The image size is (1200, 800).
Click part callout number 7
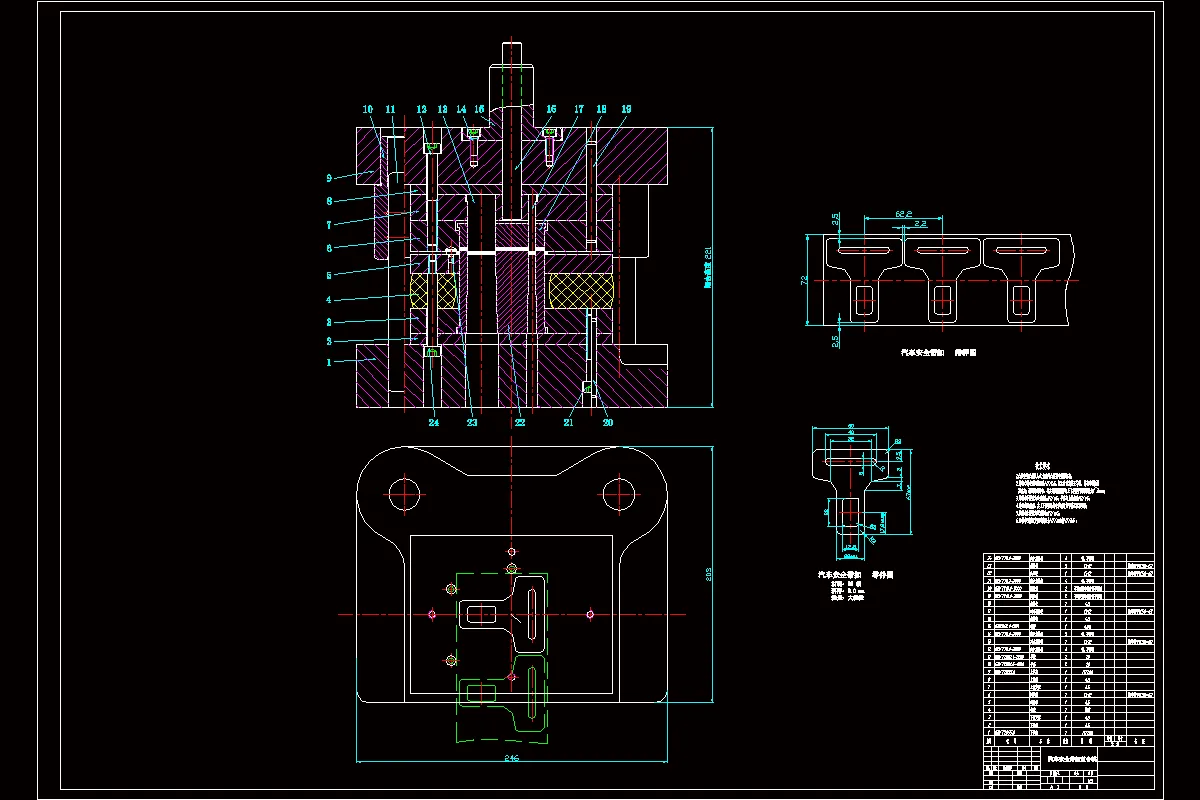(x=328, y=225)
